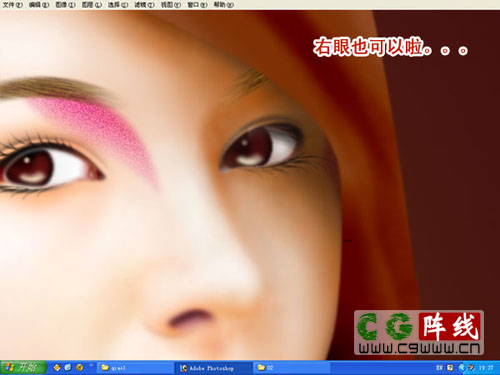The width and height of the screenshot is (500, 375).
Task: Open the 选择 (Select) menu
Action: tap(118, 5)
